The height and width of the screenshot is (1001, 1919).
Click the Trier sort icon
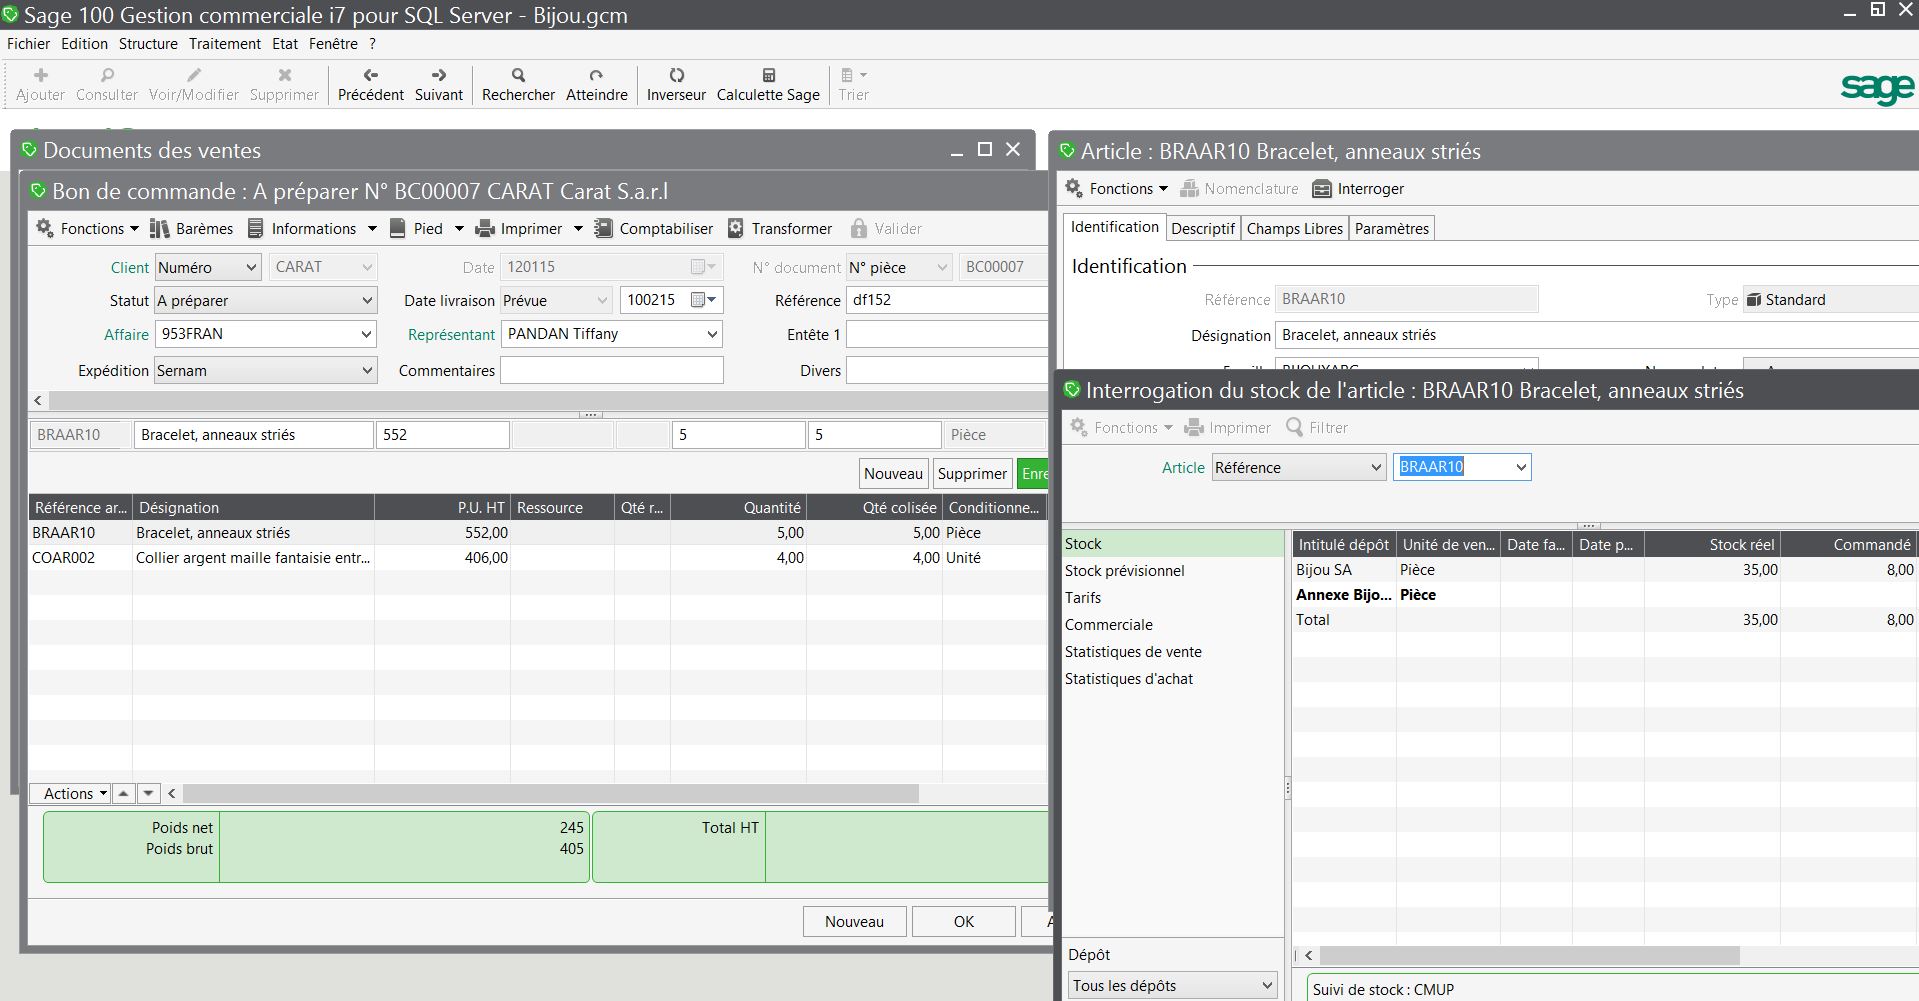[853, 84]
